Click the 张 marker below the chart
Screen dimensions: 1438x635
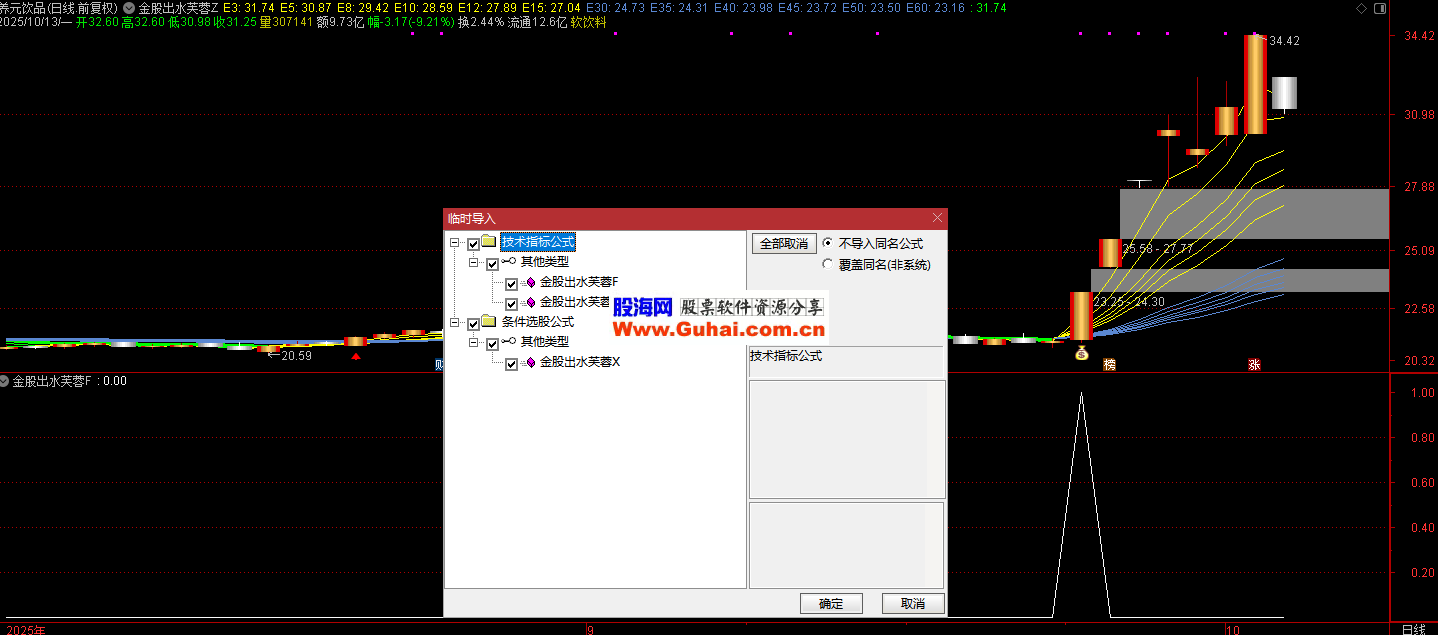(1254, 365)
